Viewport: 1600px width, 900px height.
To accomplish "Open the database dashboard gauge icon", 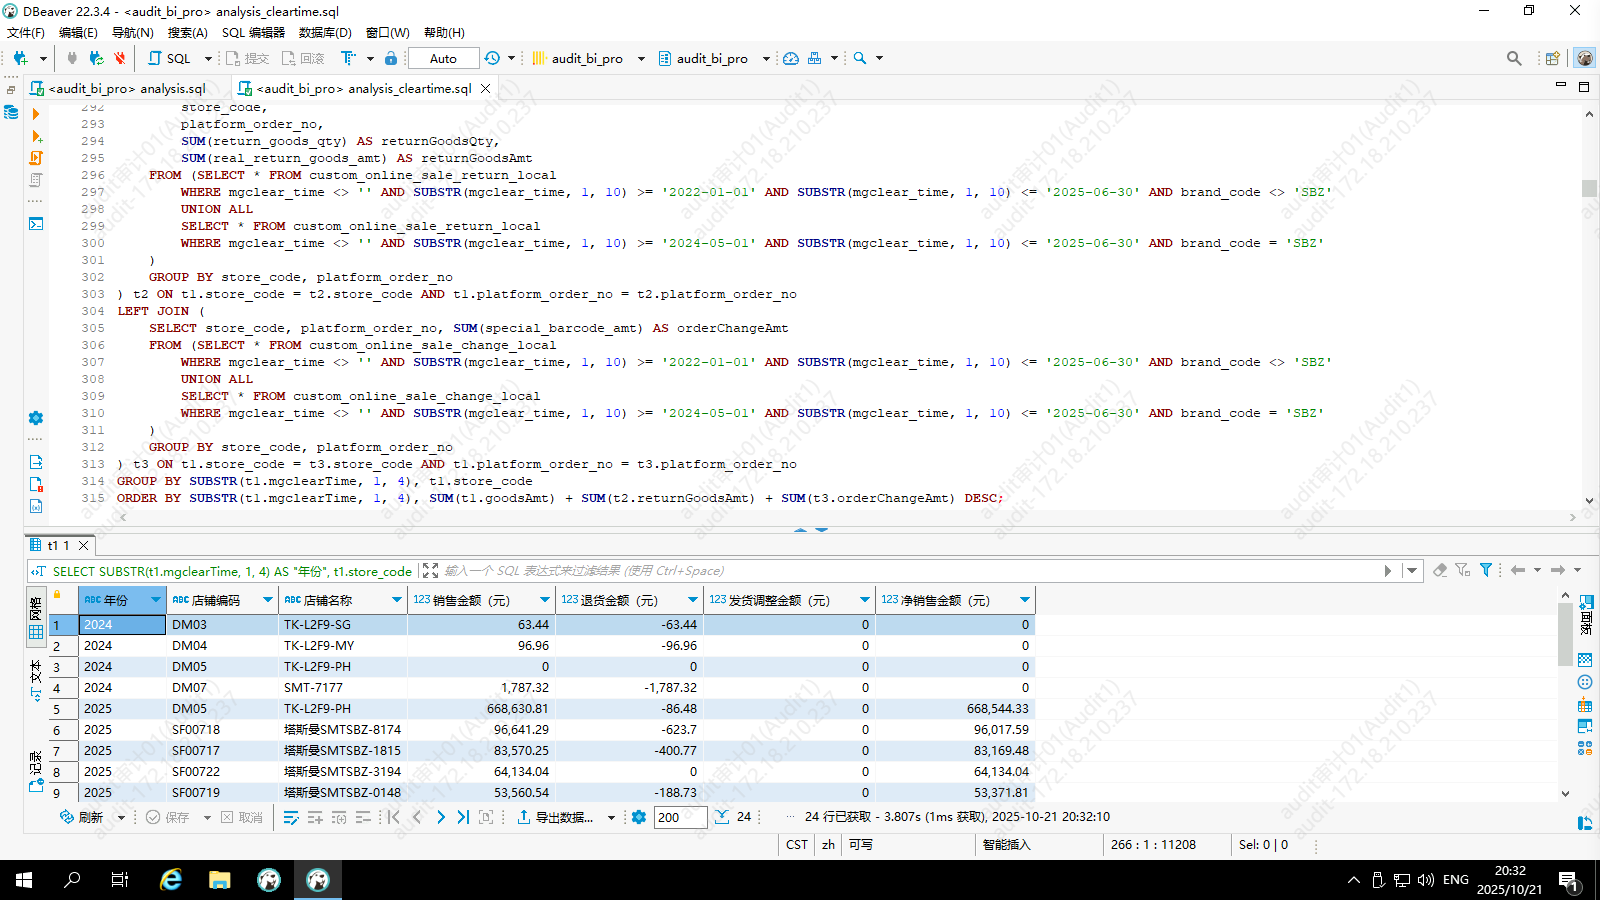I will pyautogui.click(x=791, y=58).
